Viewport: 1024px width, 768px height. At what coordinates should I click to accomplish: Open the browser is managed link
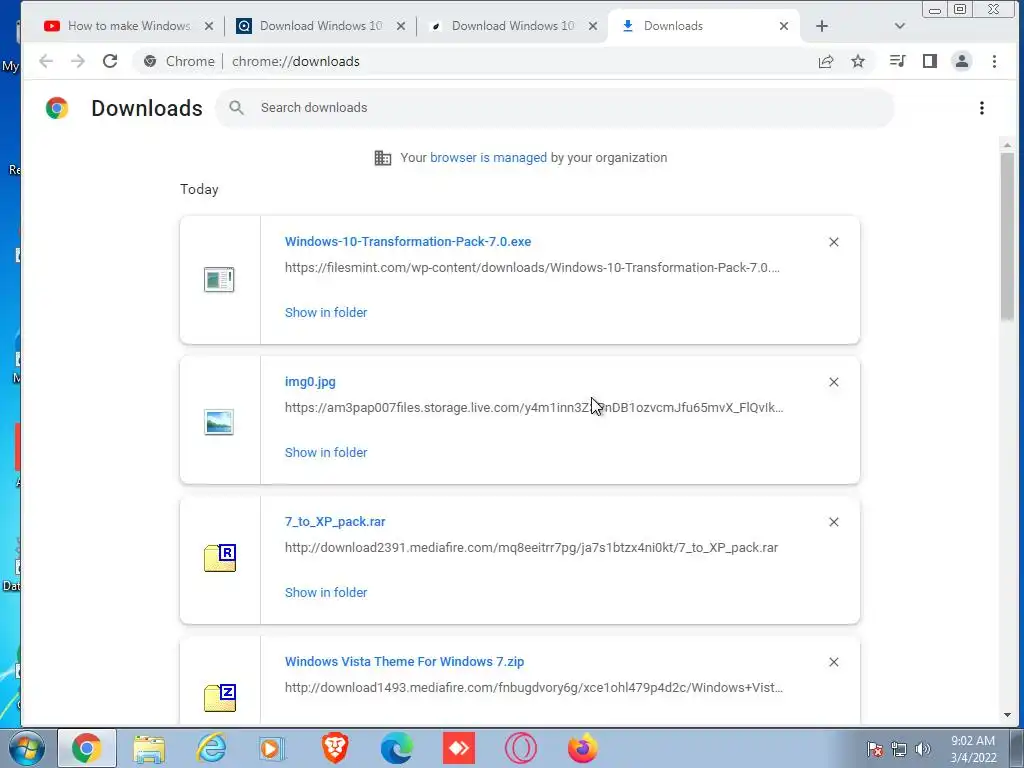tap(488, 158)
